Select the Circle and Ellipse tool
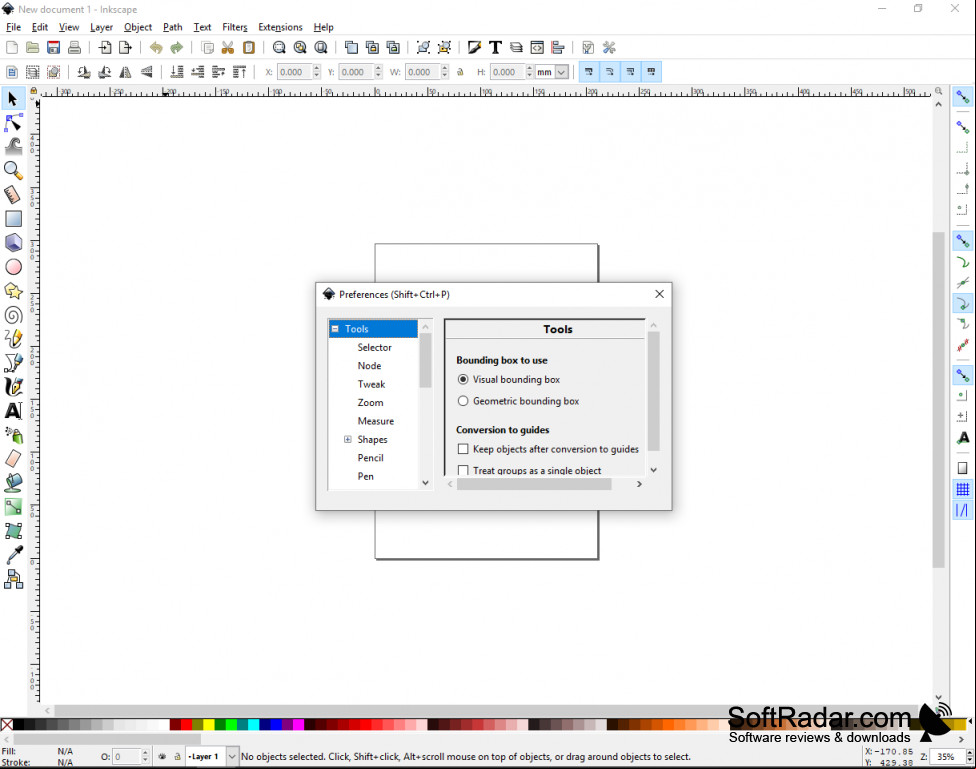Viewport: 976px width, 769px height. (x=13, y=267)
